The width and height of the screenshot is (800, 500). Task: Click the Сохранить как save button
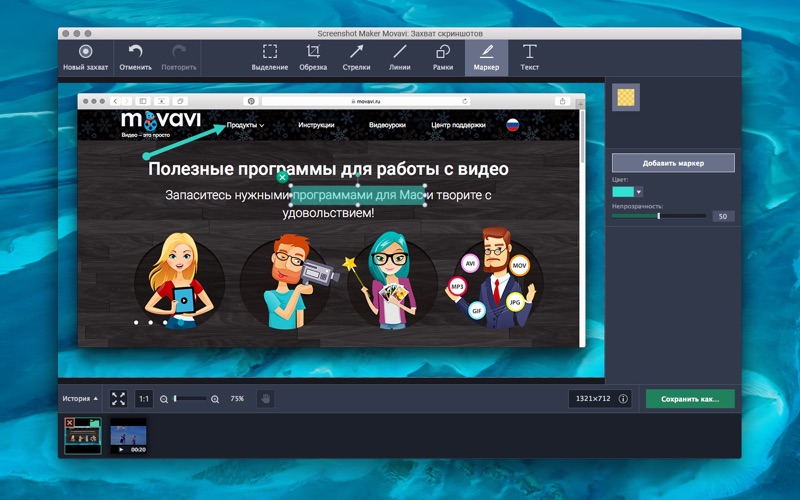pos(690,399)
